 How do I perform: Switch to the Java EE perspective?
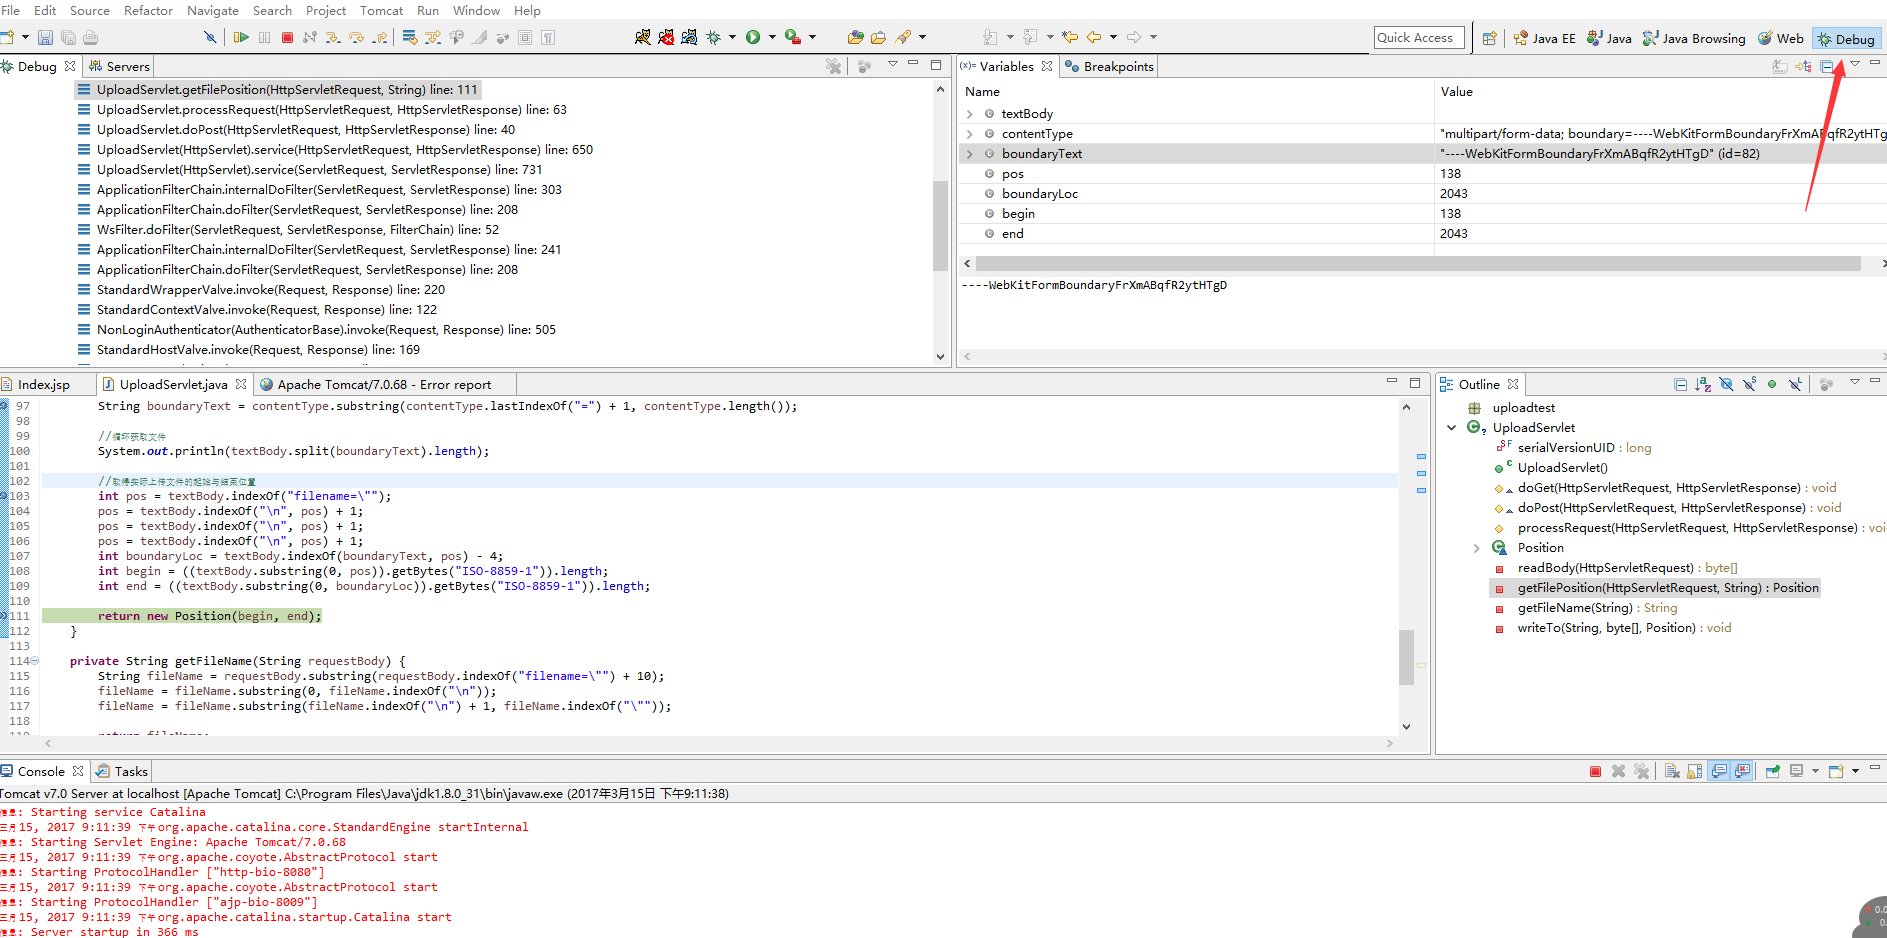[1544, 38]
